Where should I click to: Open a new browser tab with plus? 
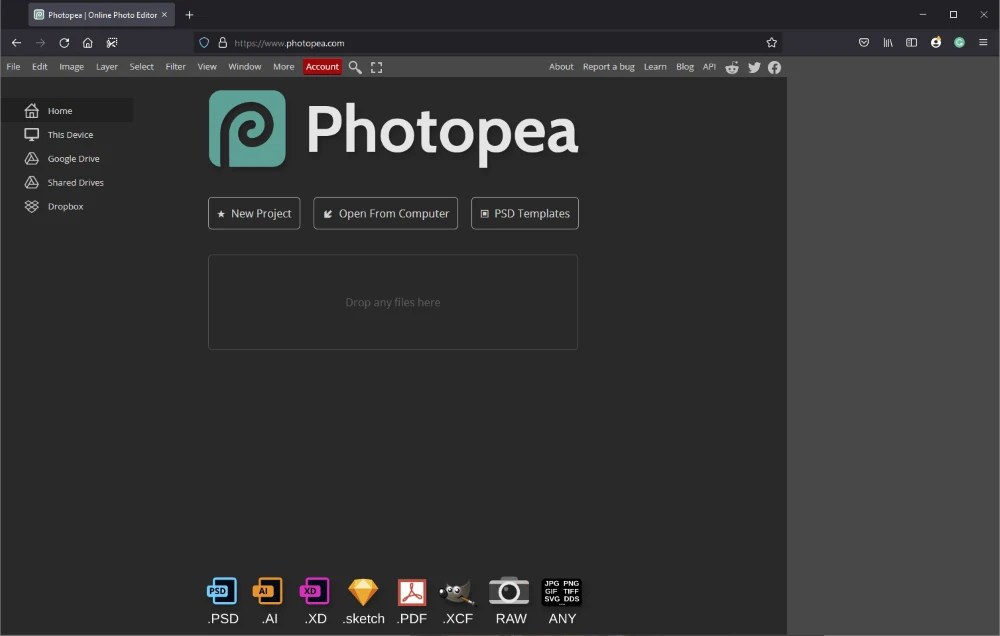pos(189,15)
